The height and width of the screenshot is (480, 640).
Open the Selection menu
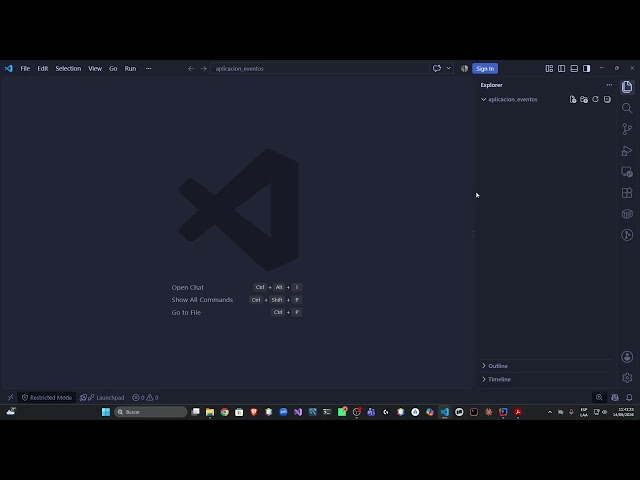point(68,69)
